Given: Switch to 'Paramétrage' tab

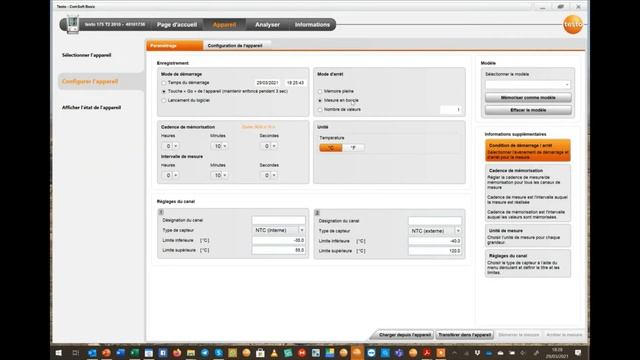Looking at the screenshot, I should tap(175, 46).
